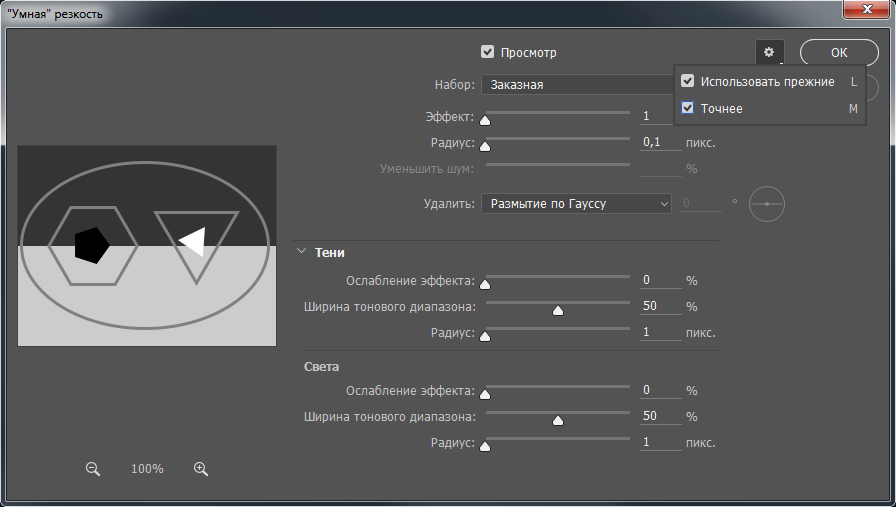Click the main Радиус 0,1 field
Image resolution: width=896 pixels, height=507 pixels.
click(x=661, y=142)
